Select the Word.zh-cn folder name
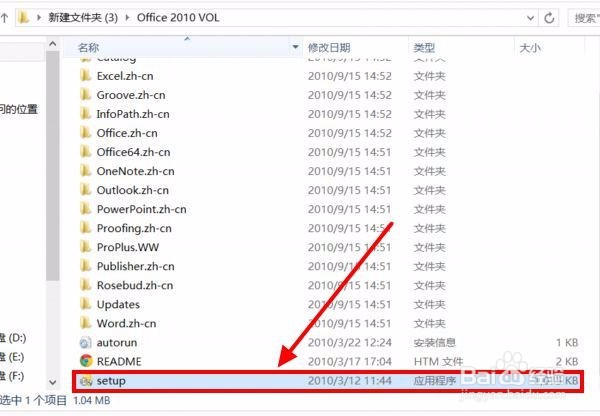This screenshot has height=416, width=600. pos(126,324)
